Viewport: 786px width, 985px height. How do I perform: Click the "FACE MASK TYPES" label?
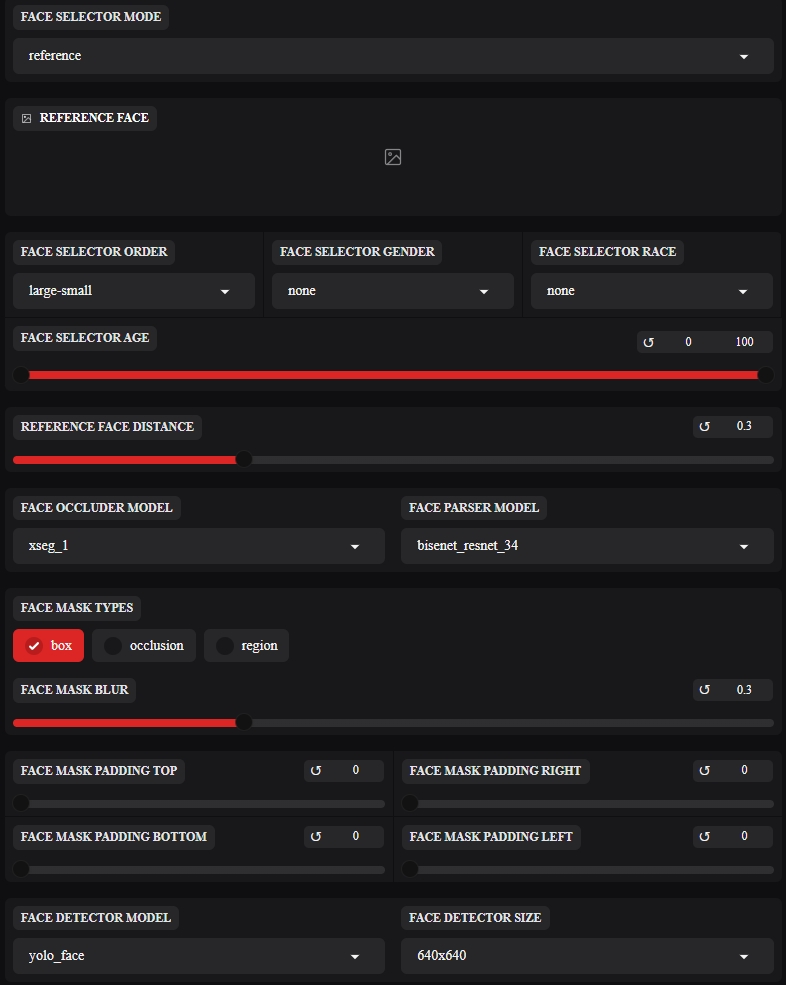point(77,608)
